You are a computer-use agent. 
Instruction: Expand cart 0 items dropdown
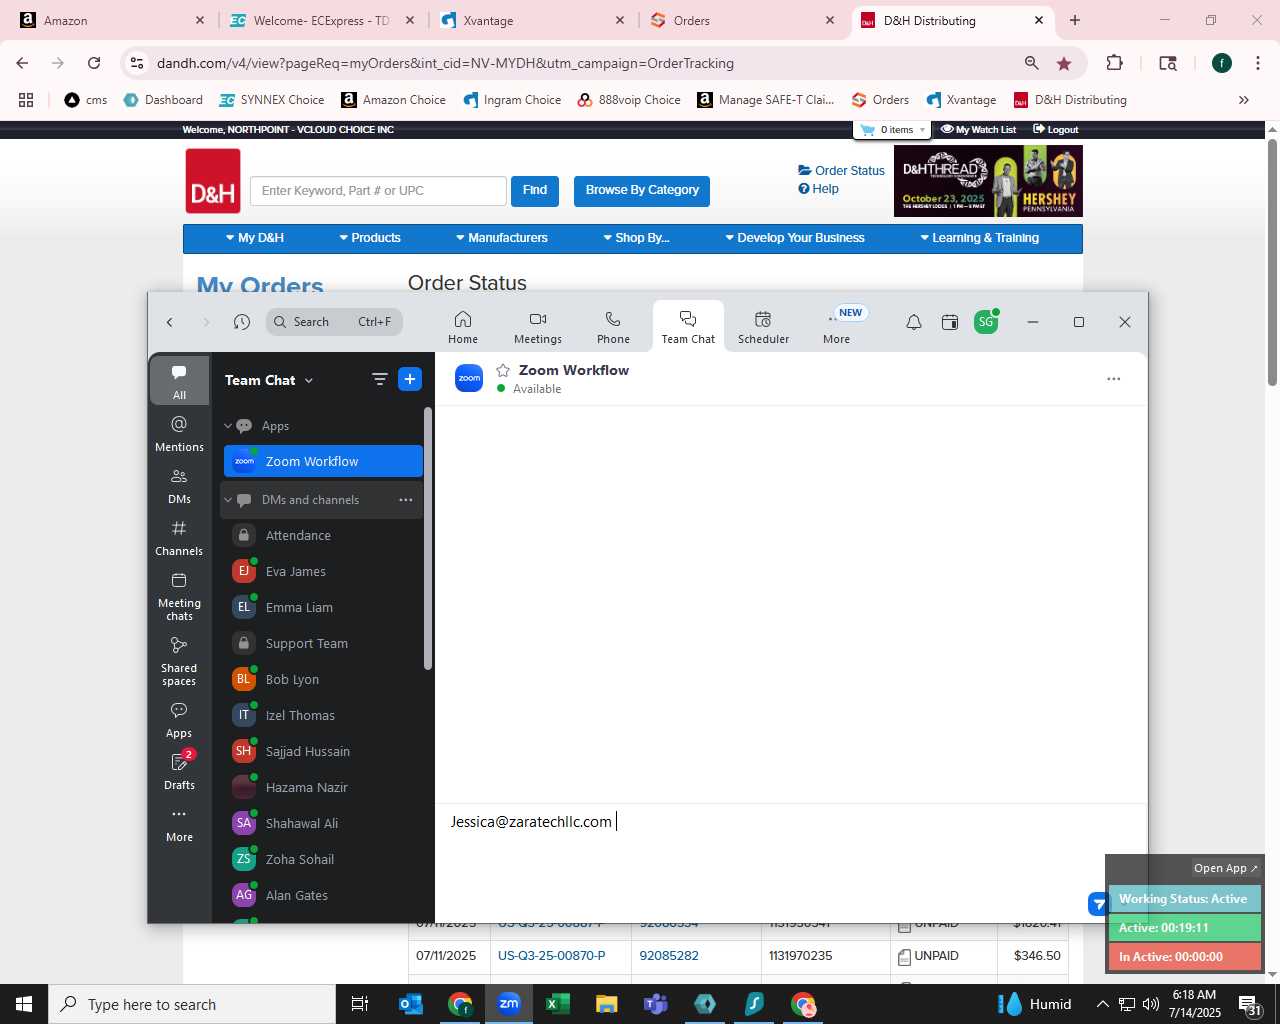click(x=893, y=130)
